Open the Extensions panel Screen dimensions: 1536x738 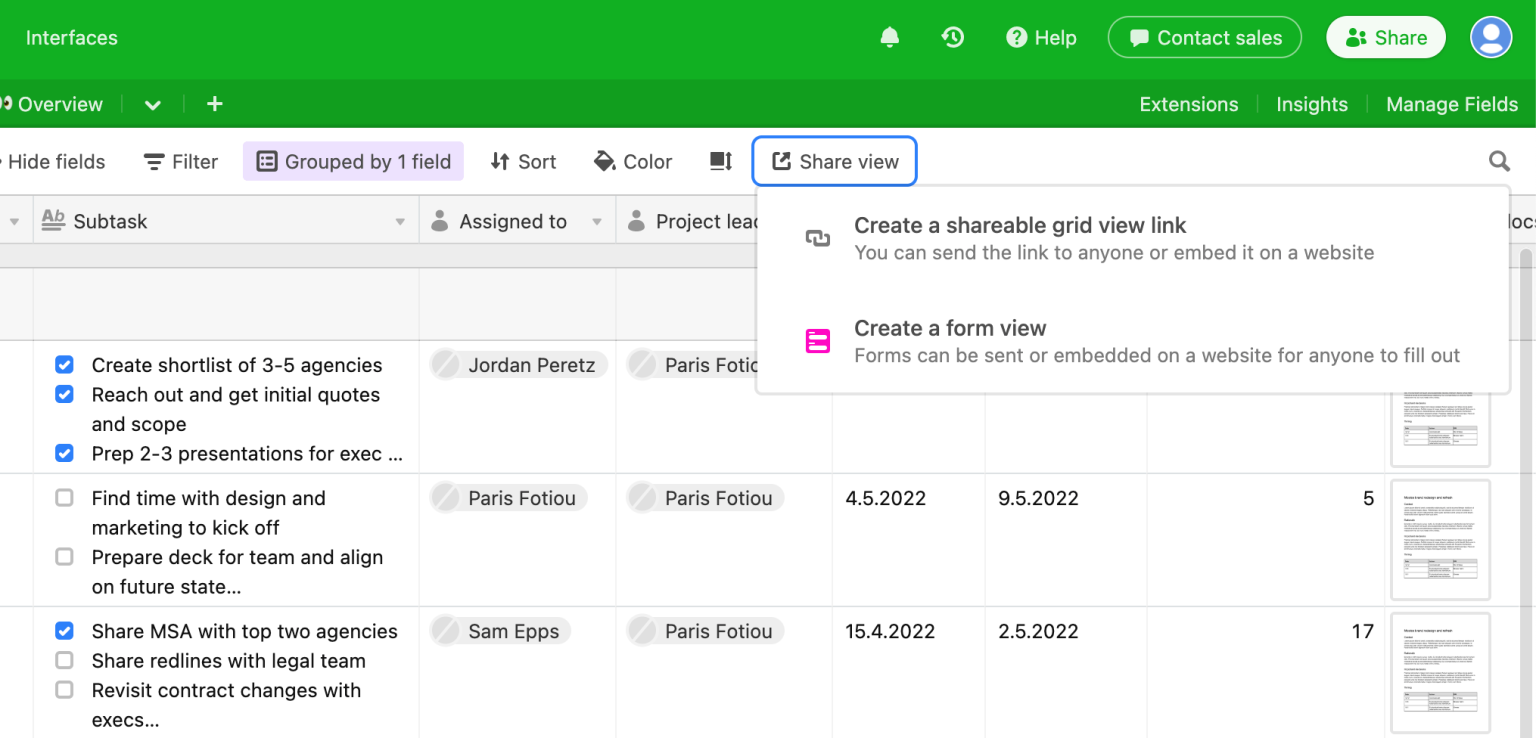[1188, 103]
